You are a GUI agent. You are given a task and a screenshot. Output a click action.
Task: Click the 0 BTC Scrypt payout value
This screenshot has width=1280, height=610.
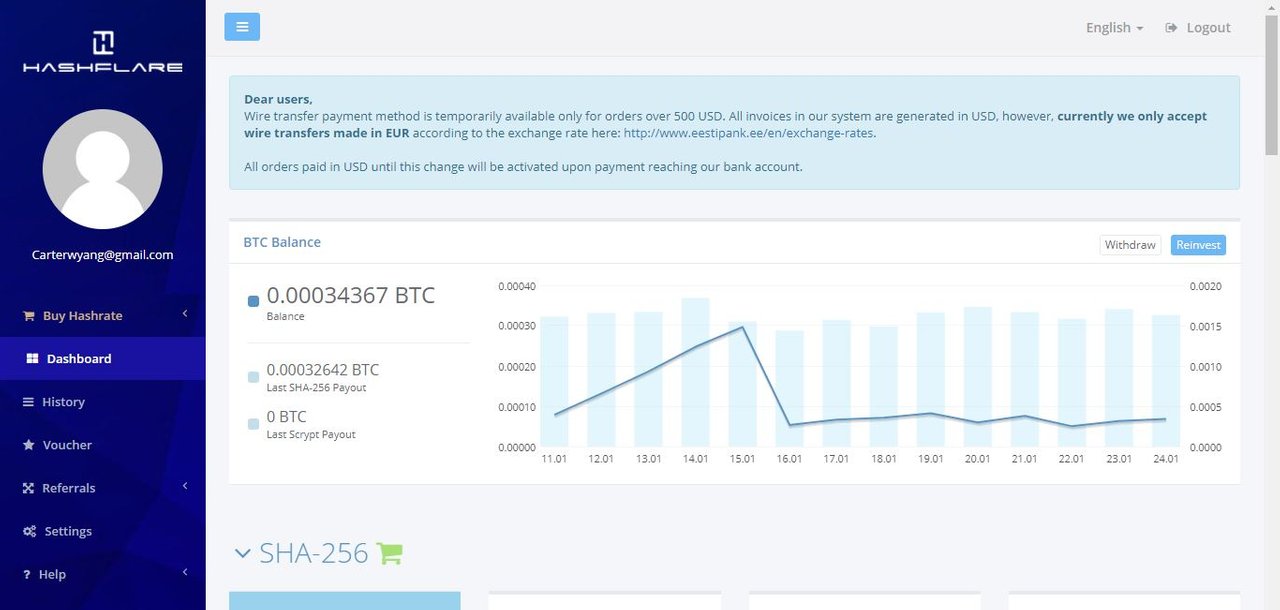[x=287, y=417]
